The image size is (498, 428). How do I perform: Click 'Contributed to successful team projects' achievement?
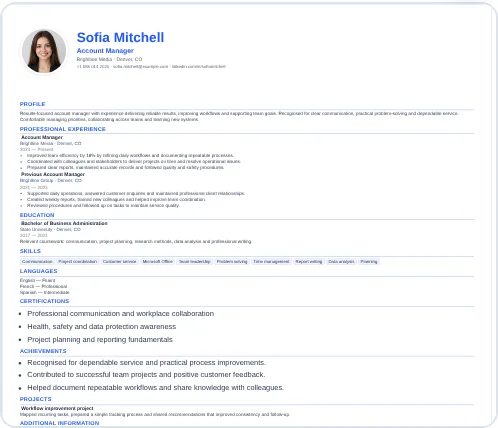pyautogui.click(x=146, y=375)
